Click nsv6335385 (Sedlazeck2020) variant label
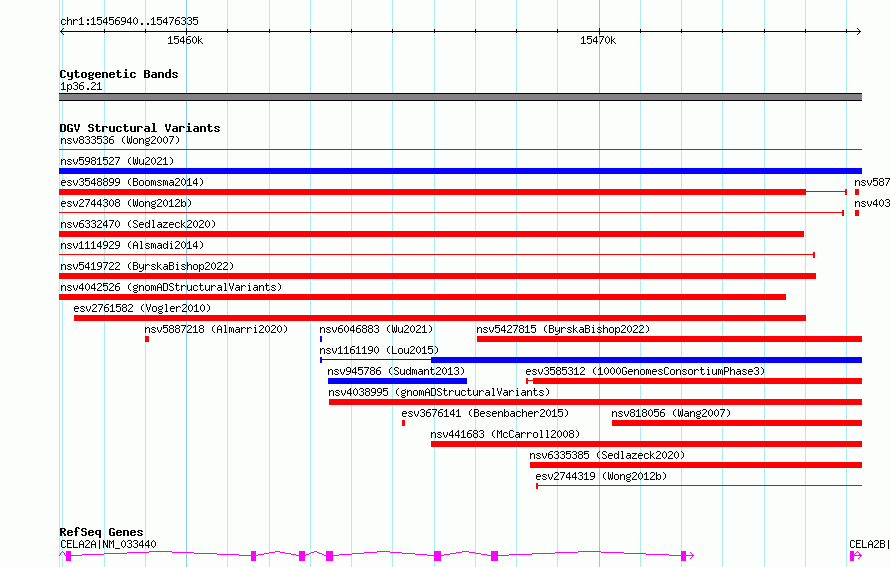The width and height of the screenshot is (890, 567). pyautogui.click(x=607, y=455)
